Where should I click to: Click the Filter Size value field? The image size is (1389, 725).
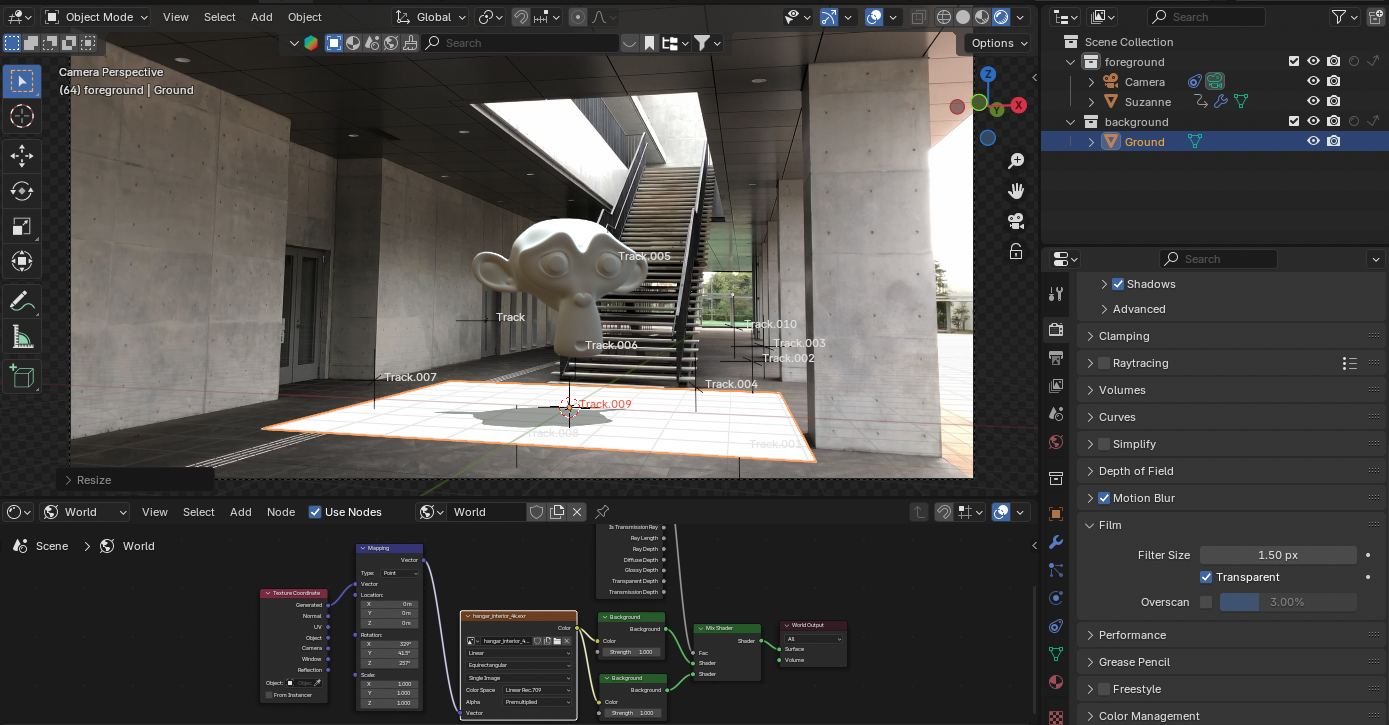[x=1277, y=555]
